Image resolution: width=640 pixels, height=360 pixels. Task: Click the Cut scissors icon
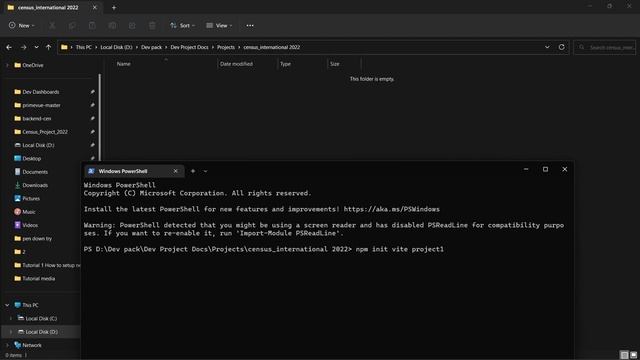coord(52,26)
